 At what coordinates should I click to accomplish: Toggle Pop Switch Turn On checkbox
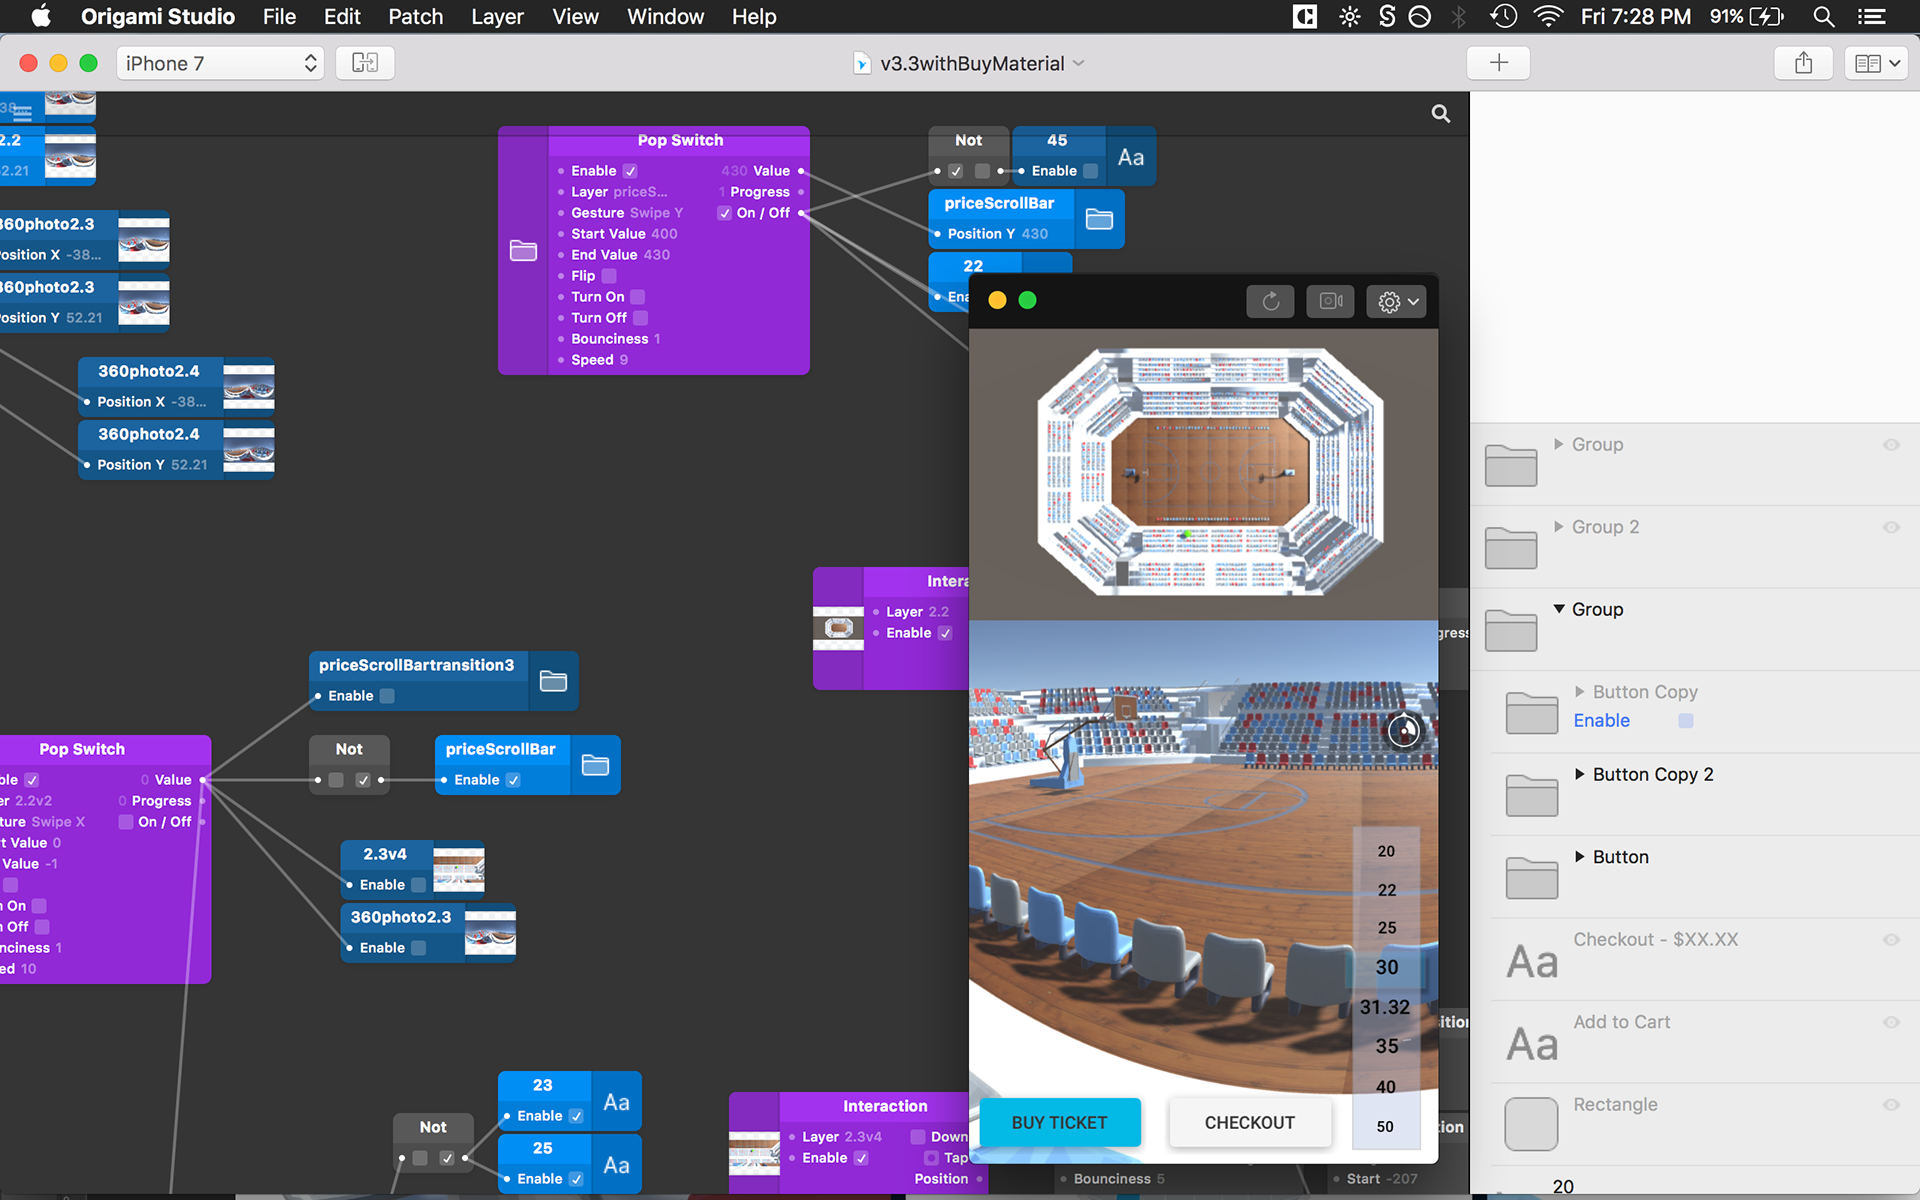pyautogui.click(x=637, y=297)
